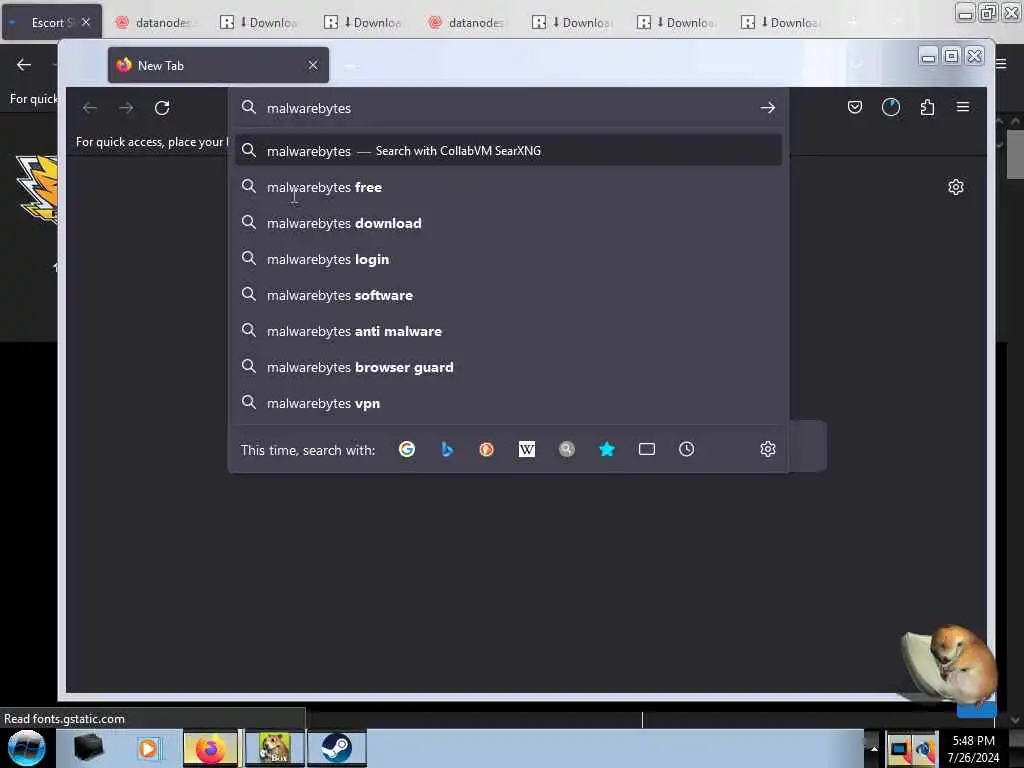Open the black box taskbar icon
Screen dimensions: 1024x768
pos(88,748)
